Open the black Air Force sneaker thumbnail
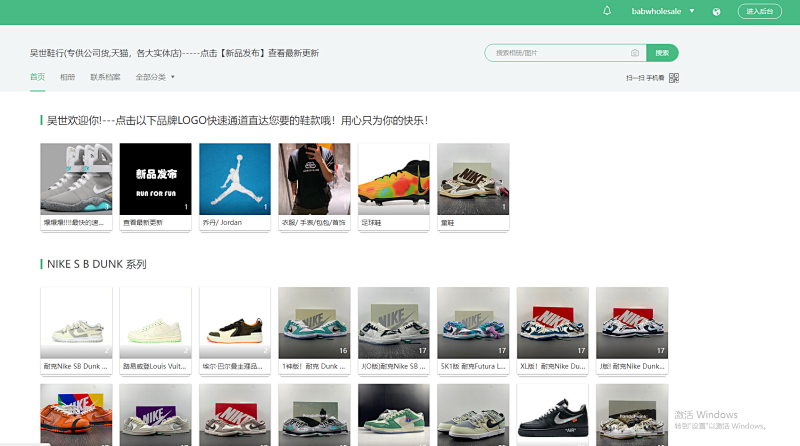 553,415
